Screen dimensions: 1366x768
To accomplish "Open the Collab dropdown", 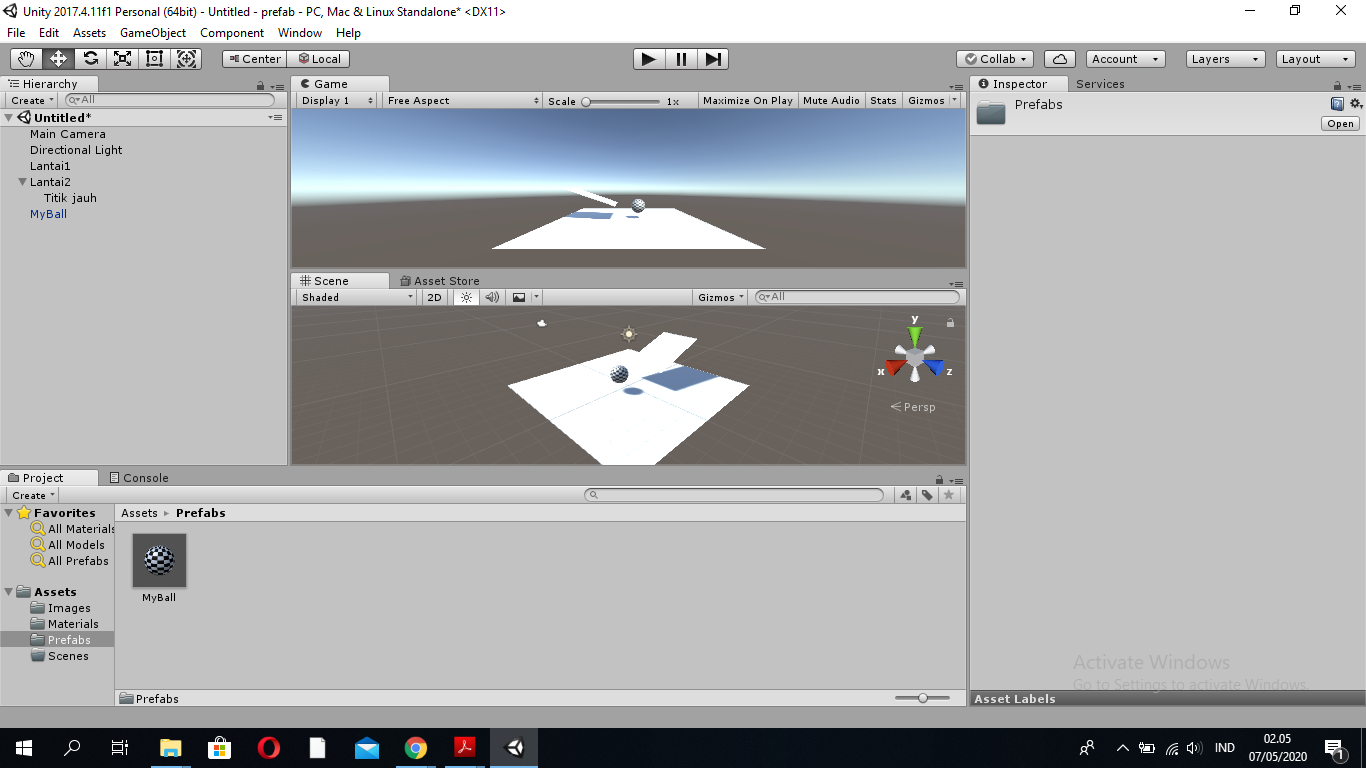I will 995,59.
